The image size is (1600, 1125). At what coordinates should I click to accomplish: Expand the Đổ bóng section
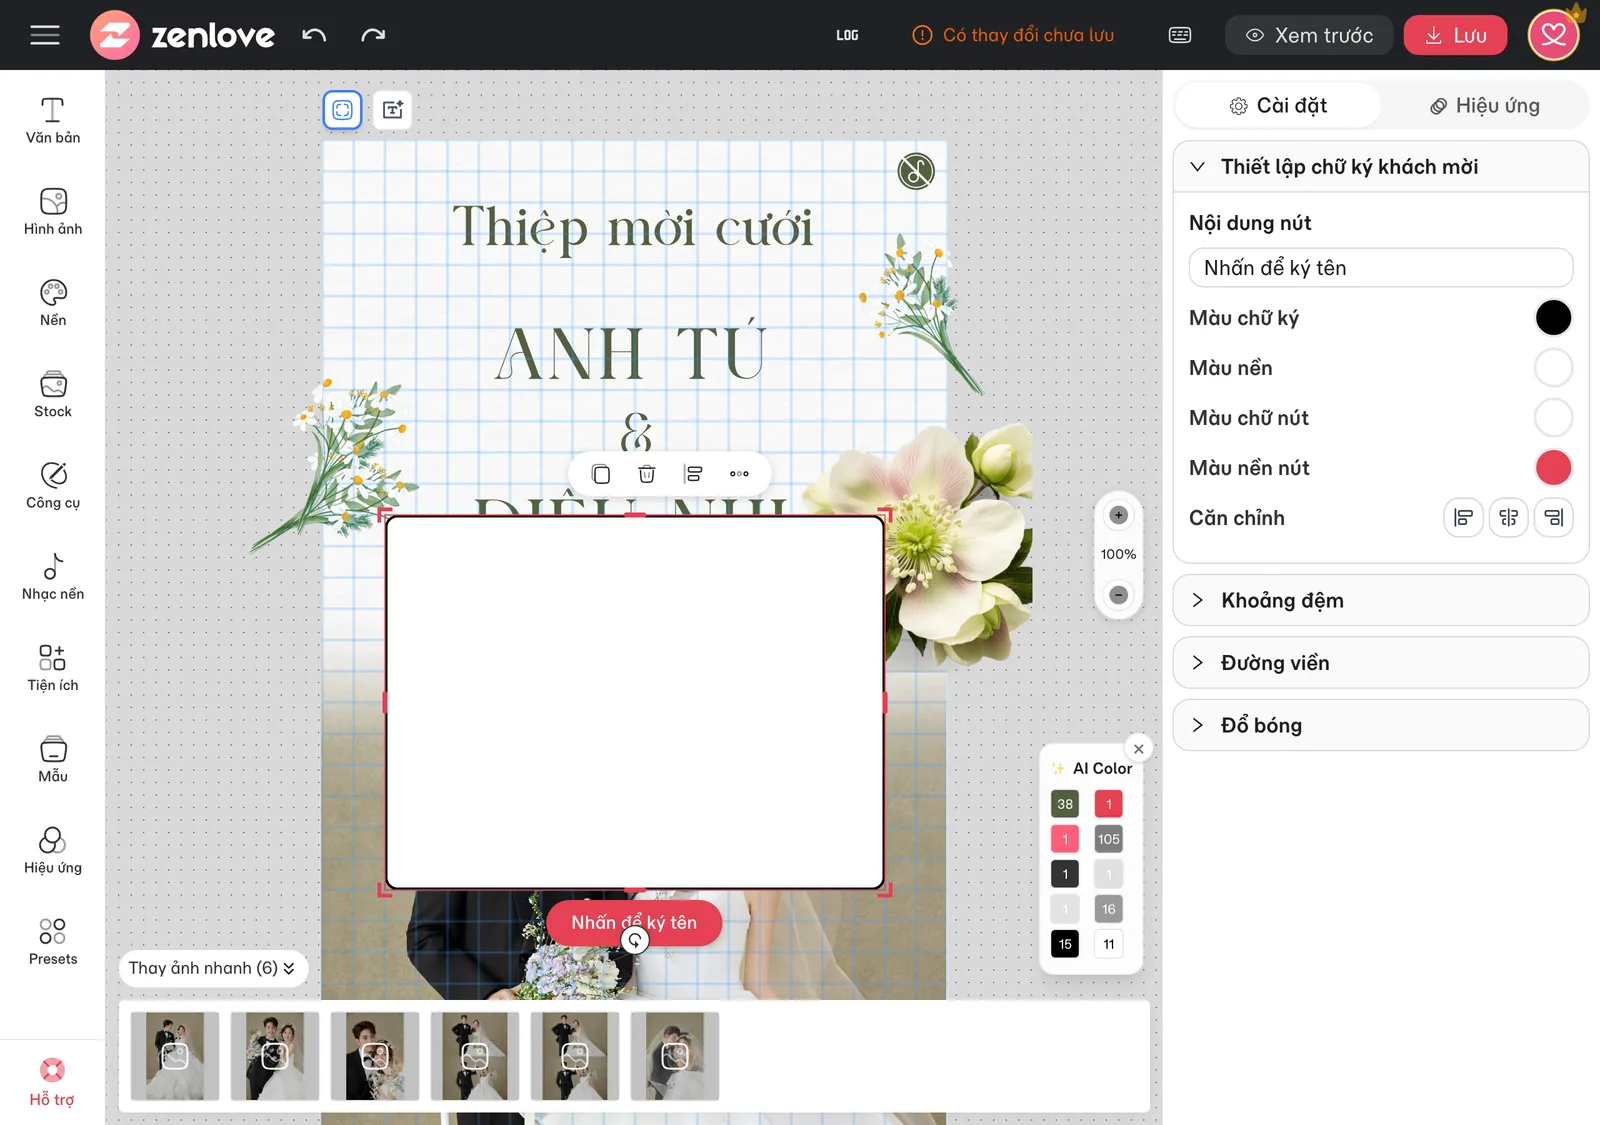point(1381,725)
